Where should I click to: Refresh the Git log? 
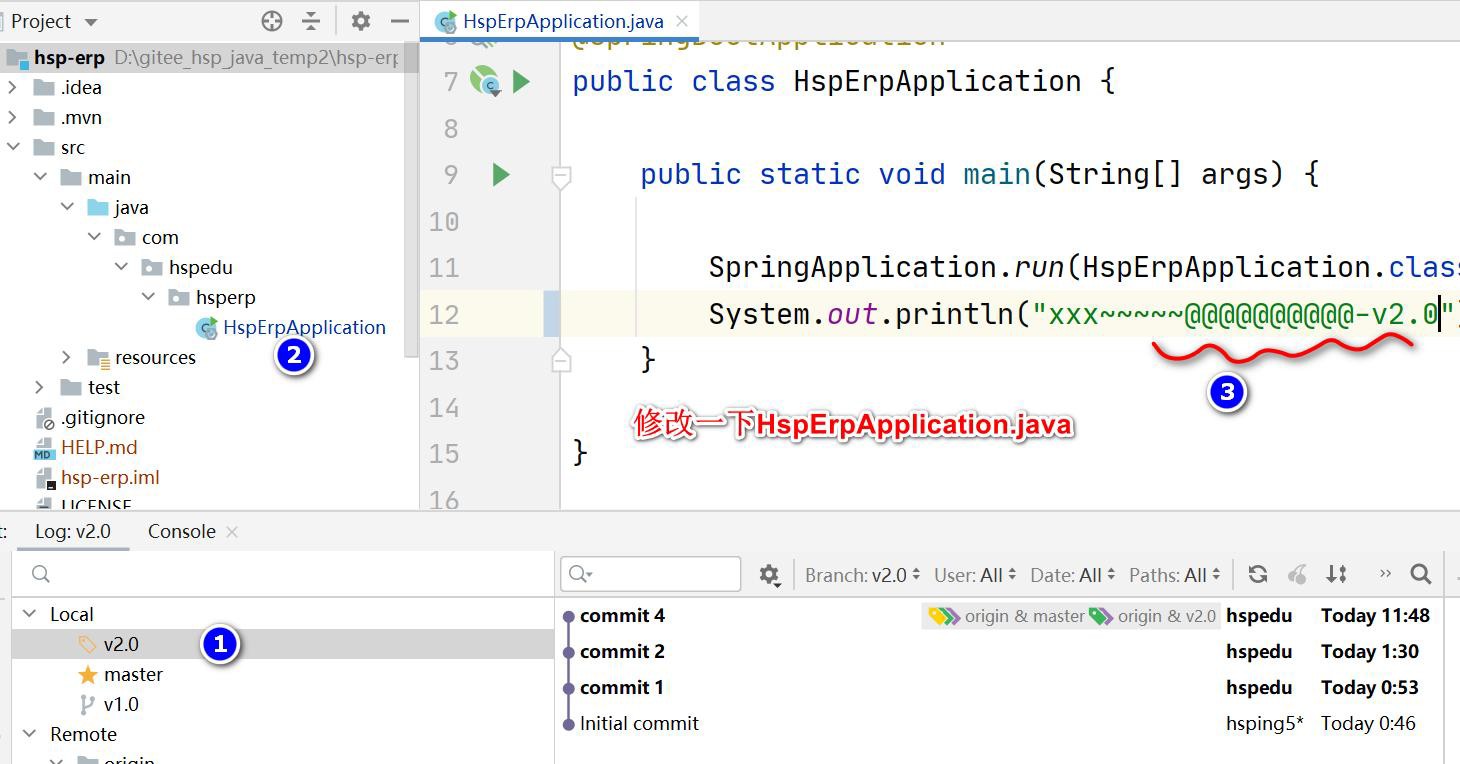1258,574
